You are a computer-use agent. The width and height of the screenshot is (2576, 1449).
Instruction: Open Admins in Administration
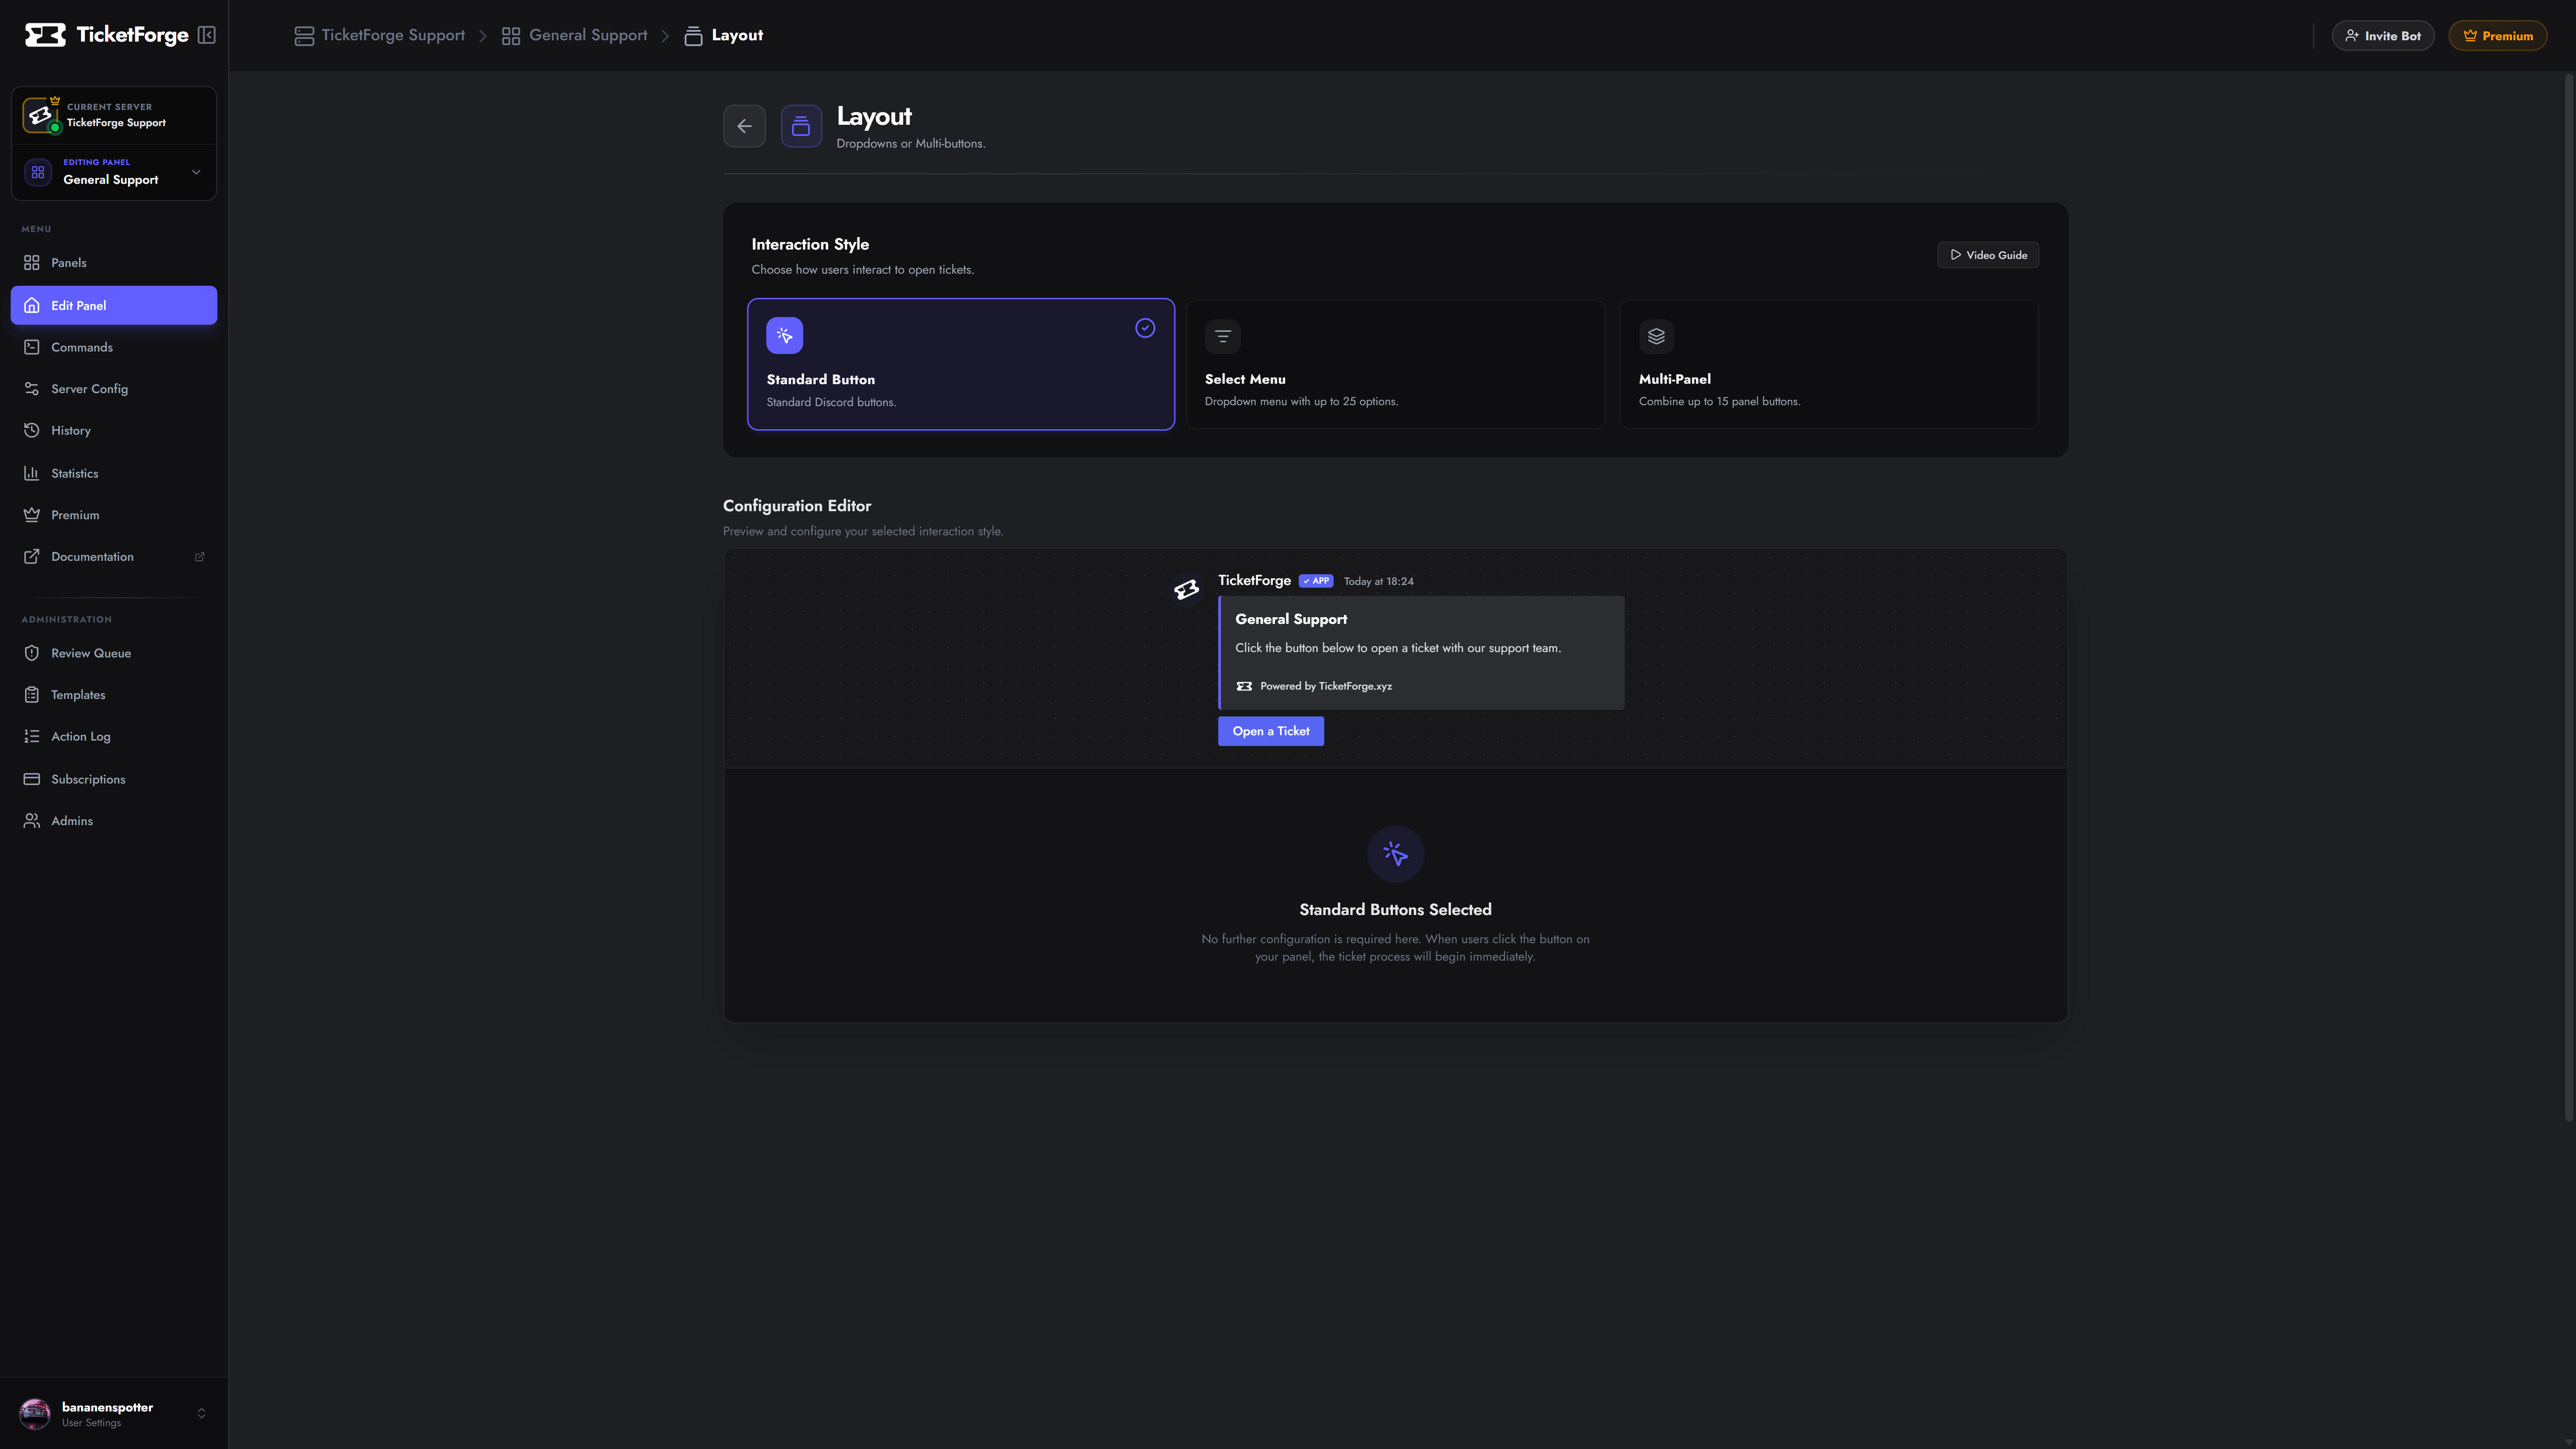pos(114,821)
